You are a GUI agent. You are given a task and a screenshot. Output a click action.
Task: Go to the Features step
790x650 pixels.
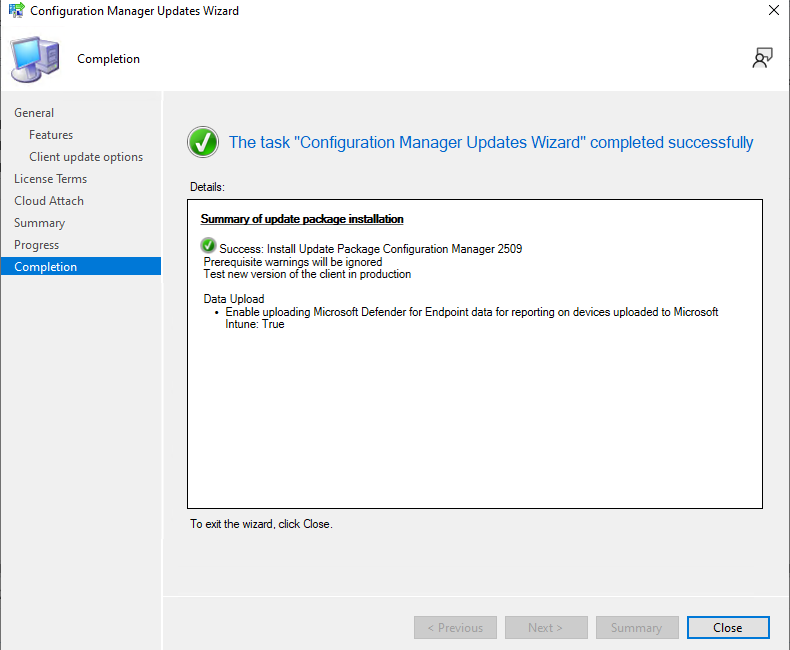pos(51,135)
